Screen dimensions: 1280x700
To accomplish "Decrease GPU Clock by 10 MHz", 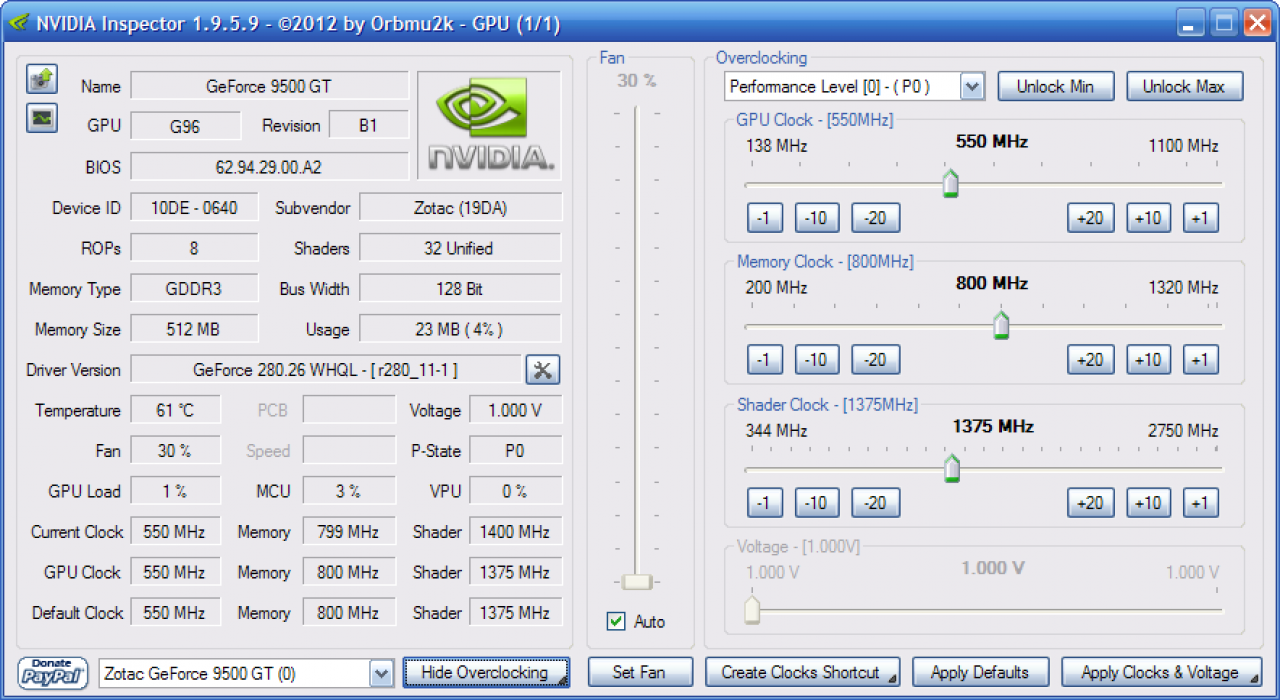I will (x=817, y=218).
